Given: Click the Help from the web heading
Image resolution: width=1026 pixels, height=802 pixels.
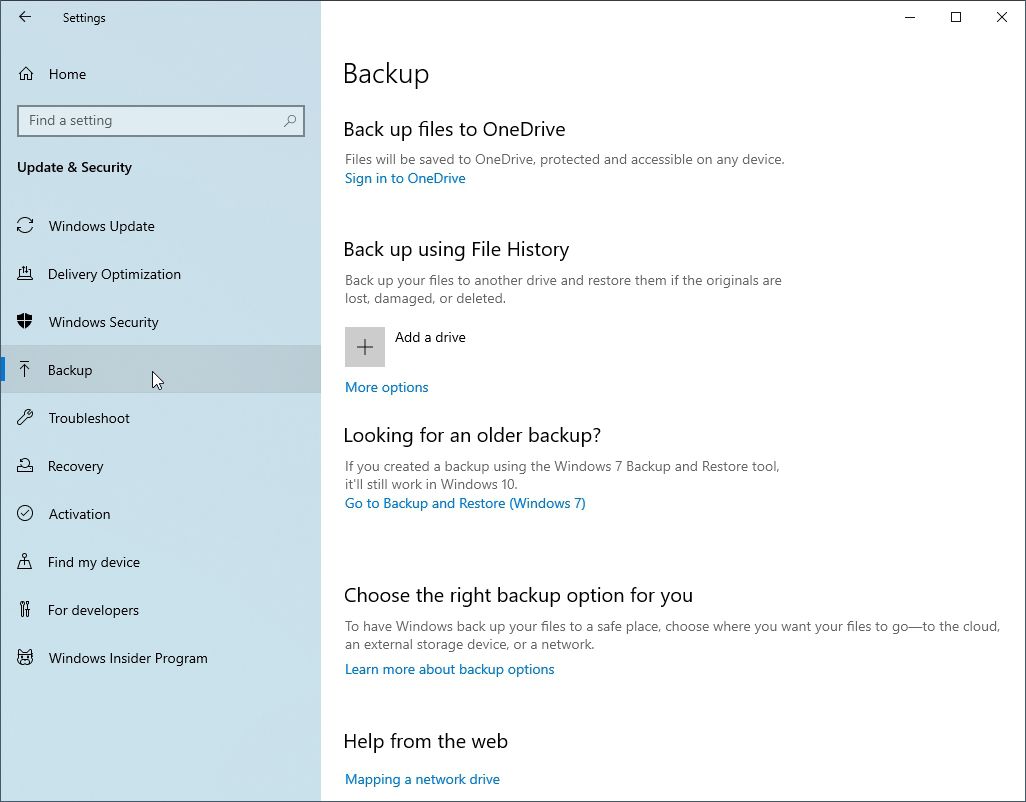Looking at the screenshot, I should coord(425,741).
